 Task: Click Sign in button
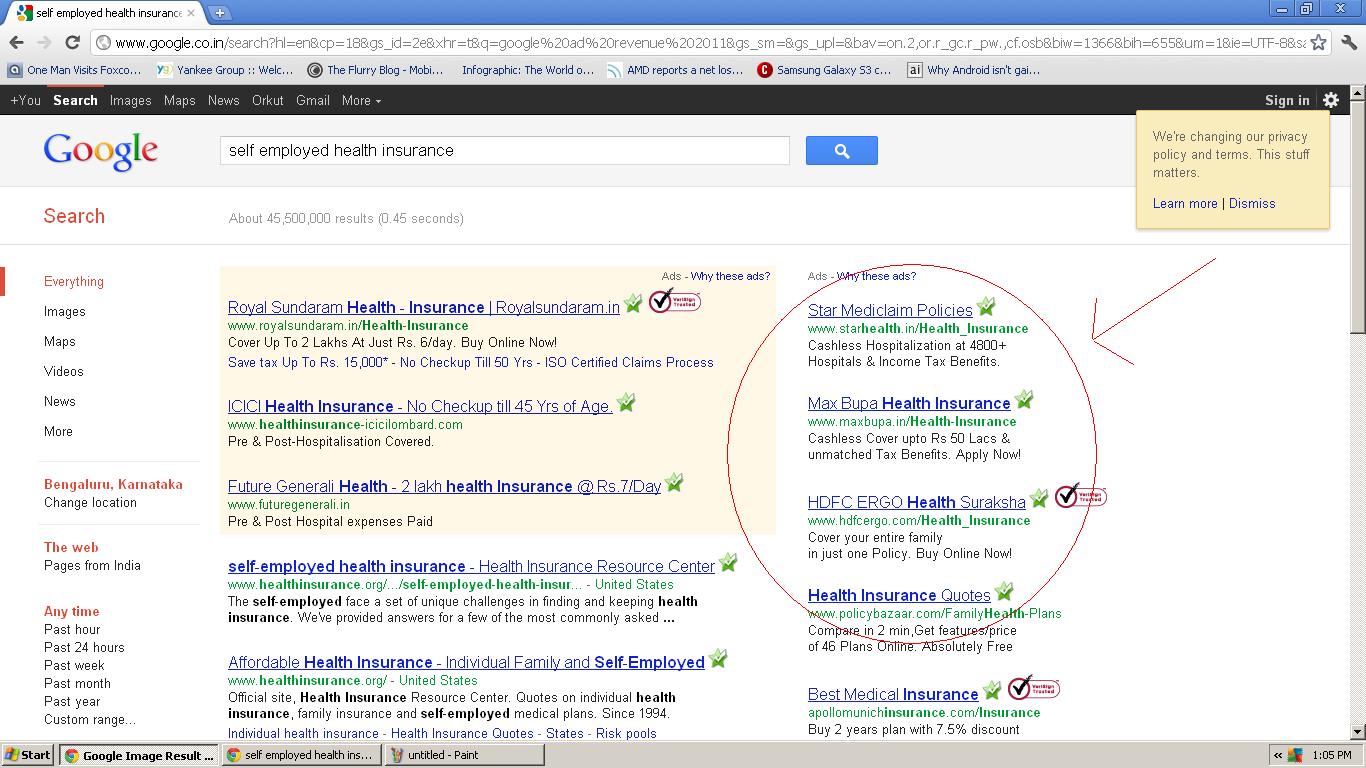click(1287, 100)
